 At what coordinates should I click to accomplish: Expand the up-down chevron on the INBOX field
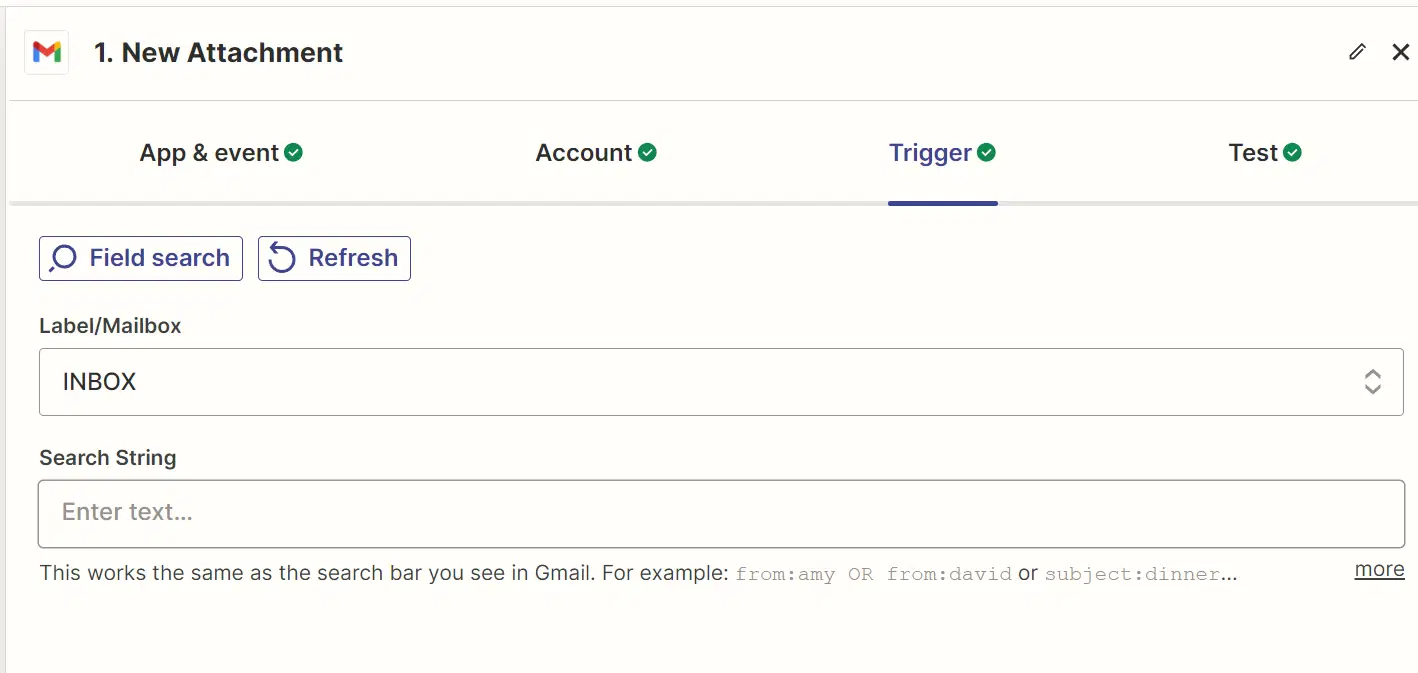1373,381
